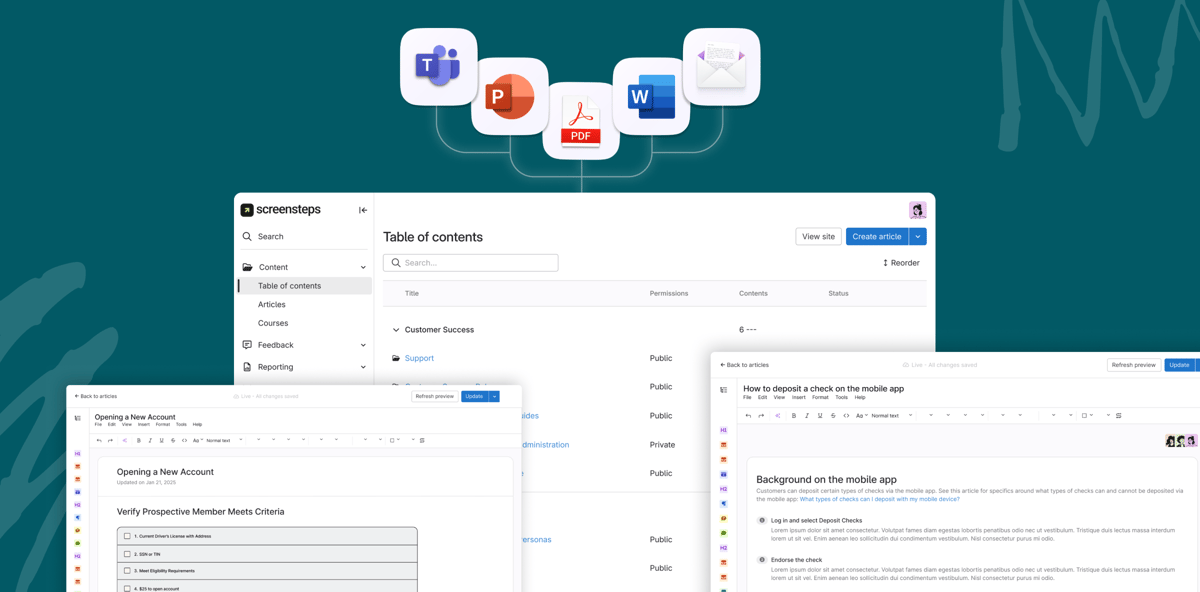Click the collaborator avatars in the mobile app editor

(x=1181, y=441)
